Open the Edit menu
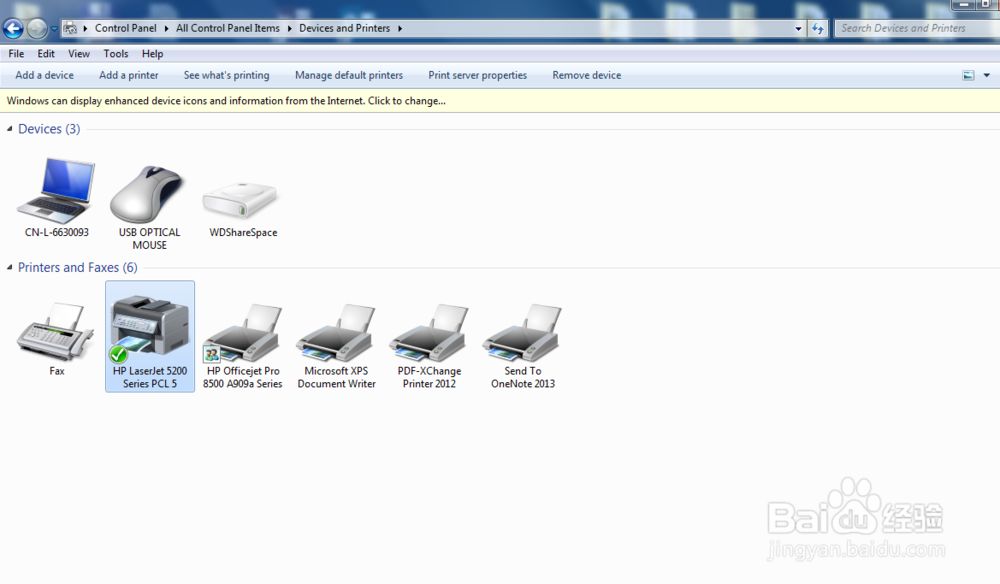 (x=46, y=54)
